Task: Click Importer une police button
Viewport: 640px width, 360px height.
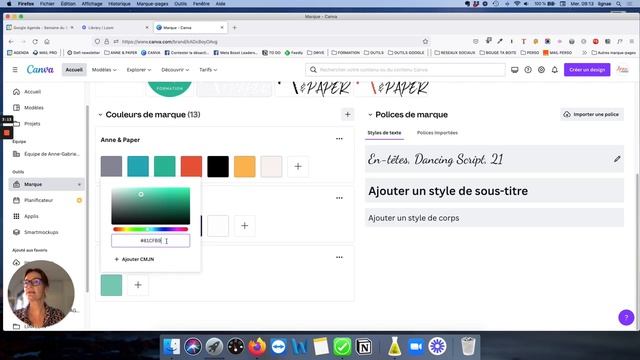Action: click(592, 114)
